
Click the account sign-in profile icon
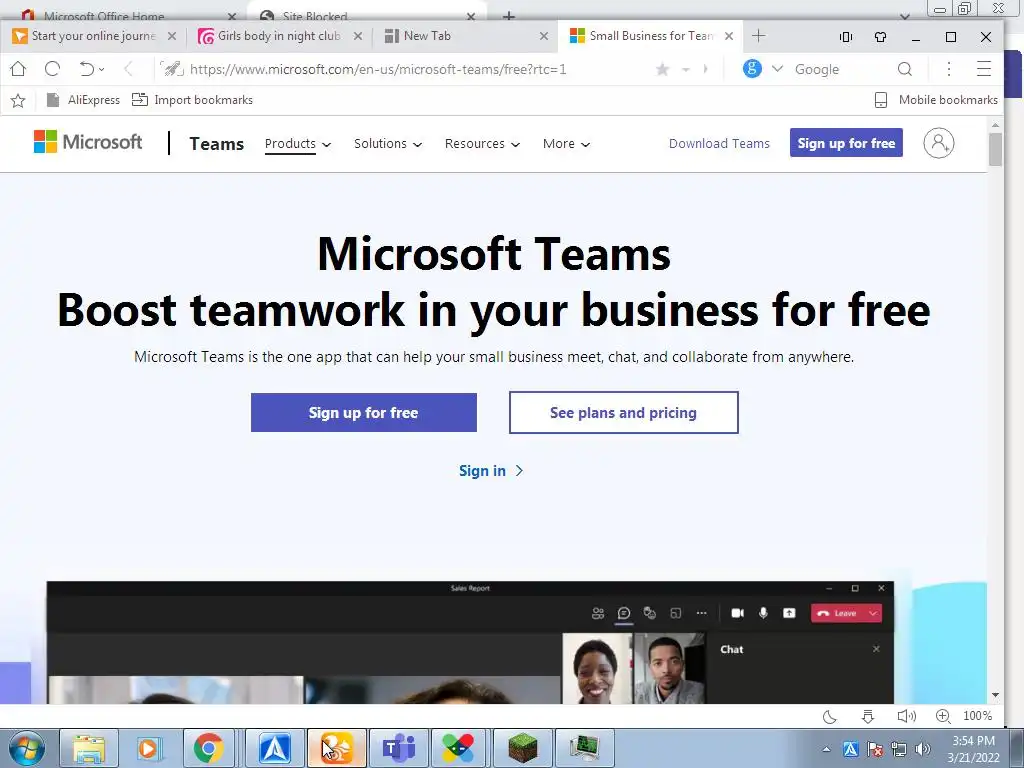tap(938, 143)
